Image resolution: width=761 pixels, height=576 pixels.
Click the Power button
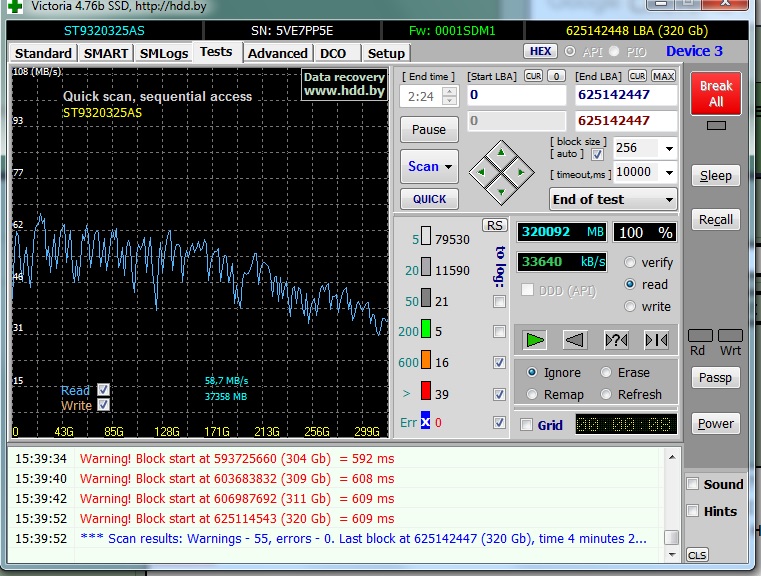[716, 424]
